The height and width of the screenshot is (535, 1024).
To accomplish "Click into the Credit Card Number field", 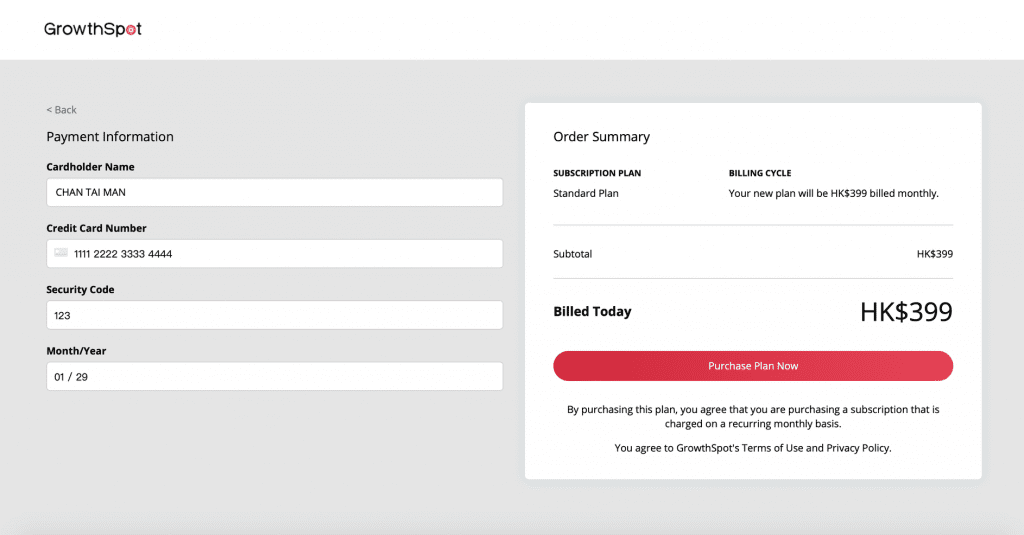I will pyautogui.click(x=274, y=253).
